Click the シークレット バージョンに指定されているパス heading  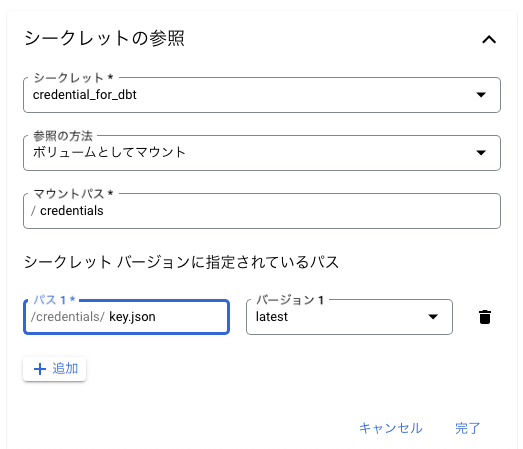point(181,262)
